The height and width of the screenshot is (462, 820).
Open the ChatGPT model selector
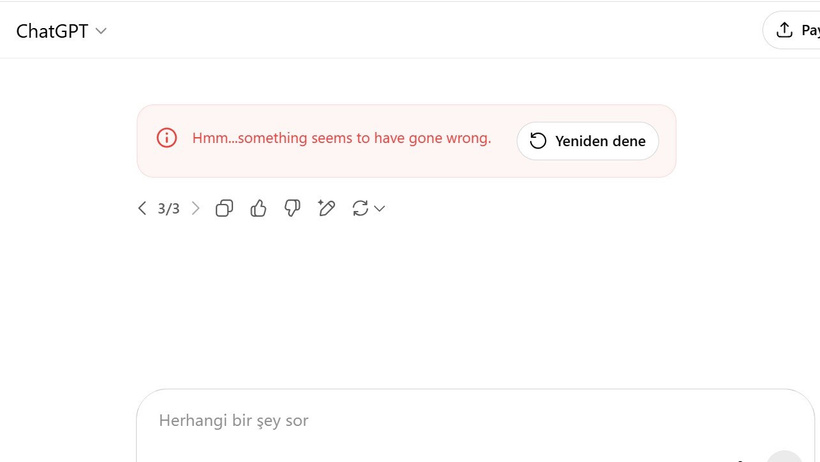(x=61, y=31)
